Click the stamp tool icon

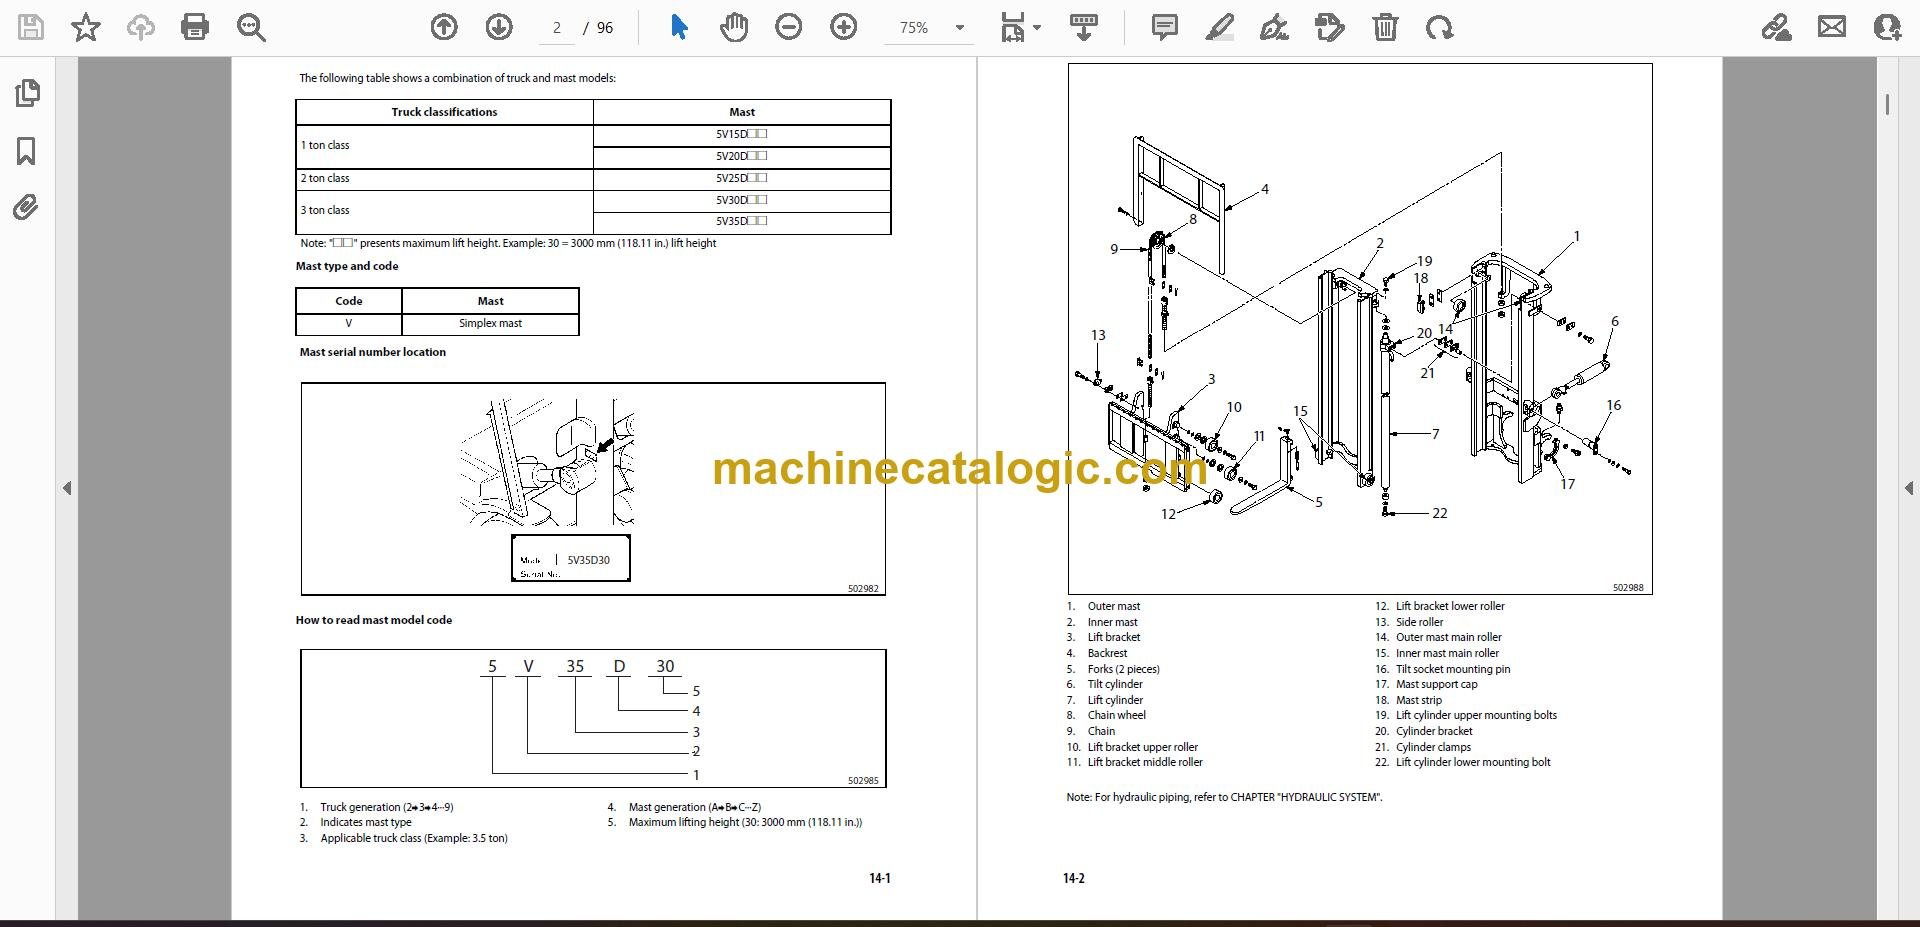1330,27
